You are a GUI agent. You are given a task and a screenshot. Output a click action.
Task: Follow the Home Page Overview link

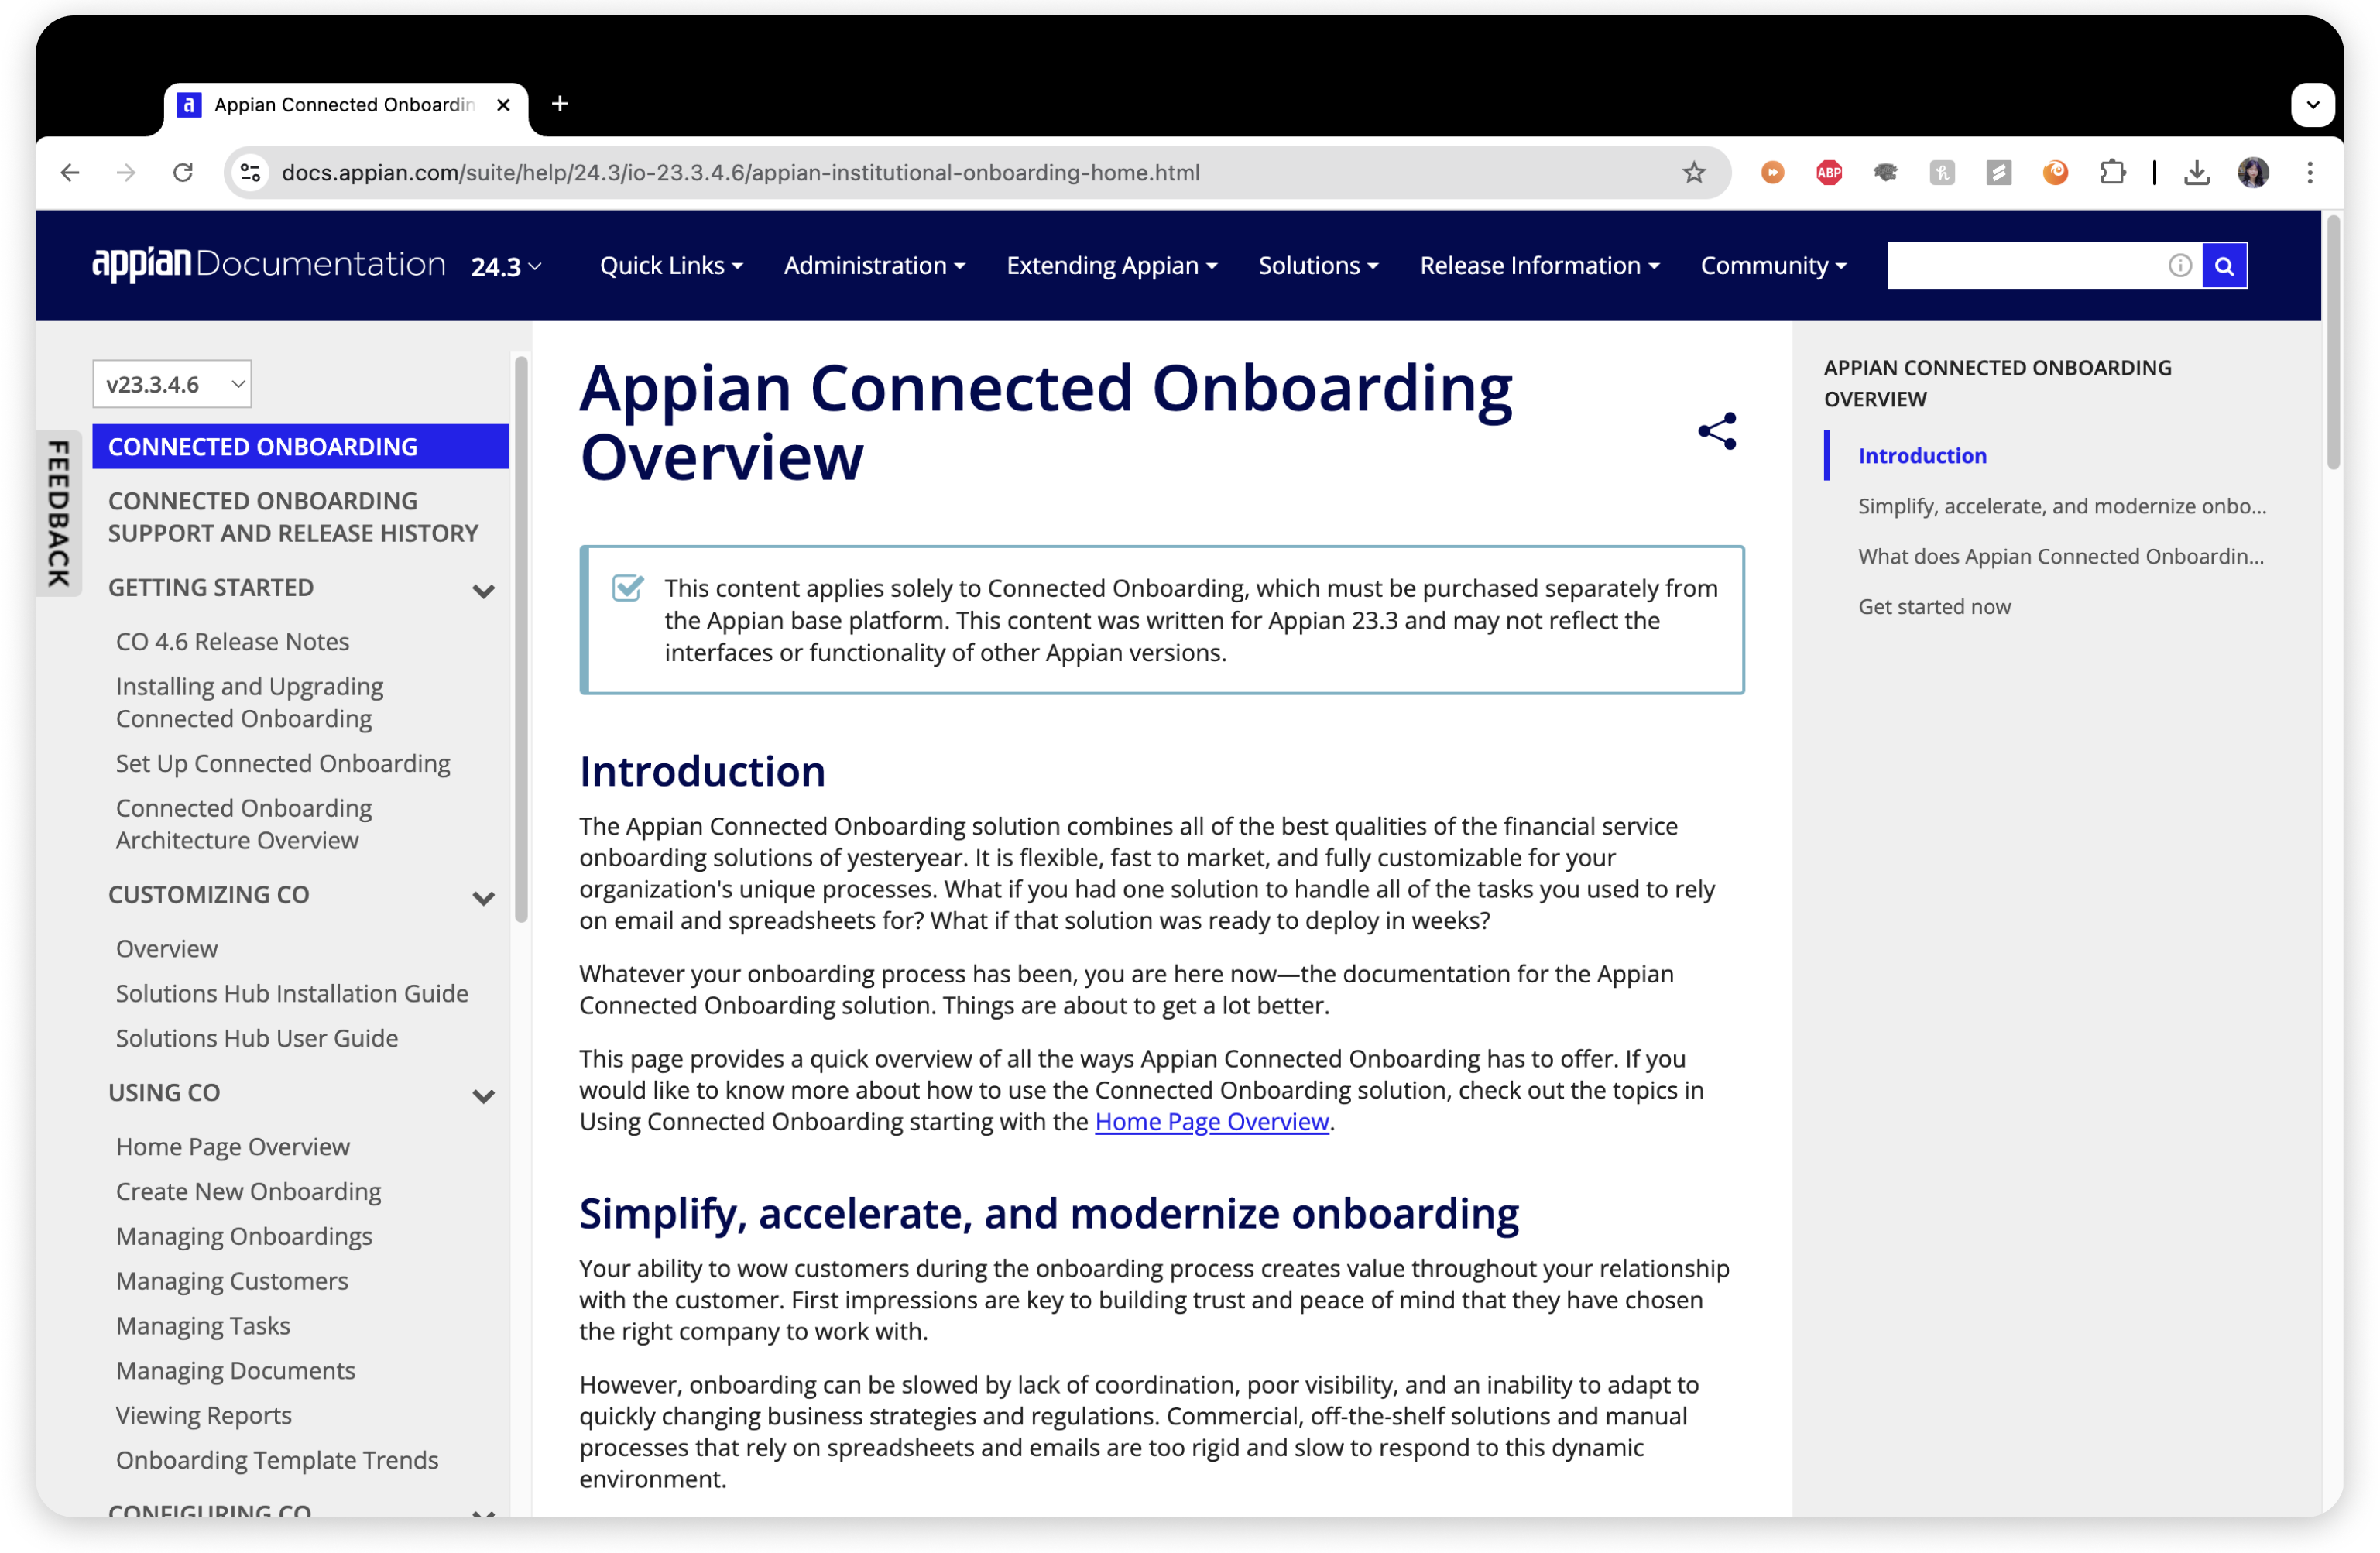click(1211, 1121)
